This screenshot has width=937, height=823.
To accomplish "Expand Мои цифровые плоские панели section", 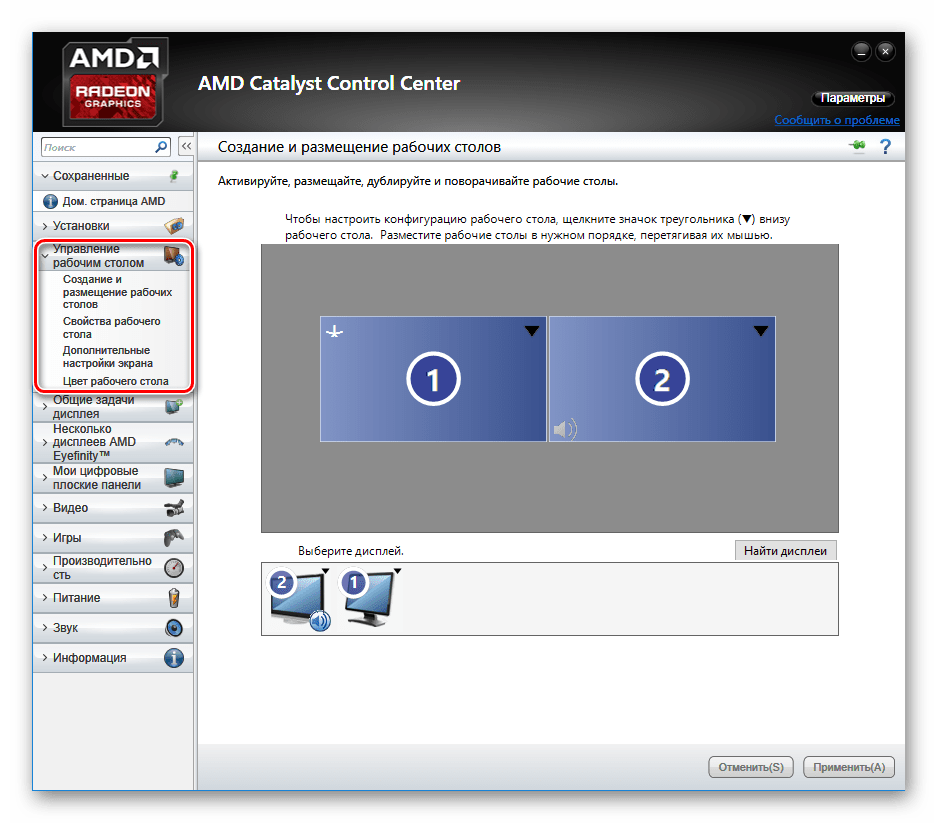I will point(45,478).
